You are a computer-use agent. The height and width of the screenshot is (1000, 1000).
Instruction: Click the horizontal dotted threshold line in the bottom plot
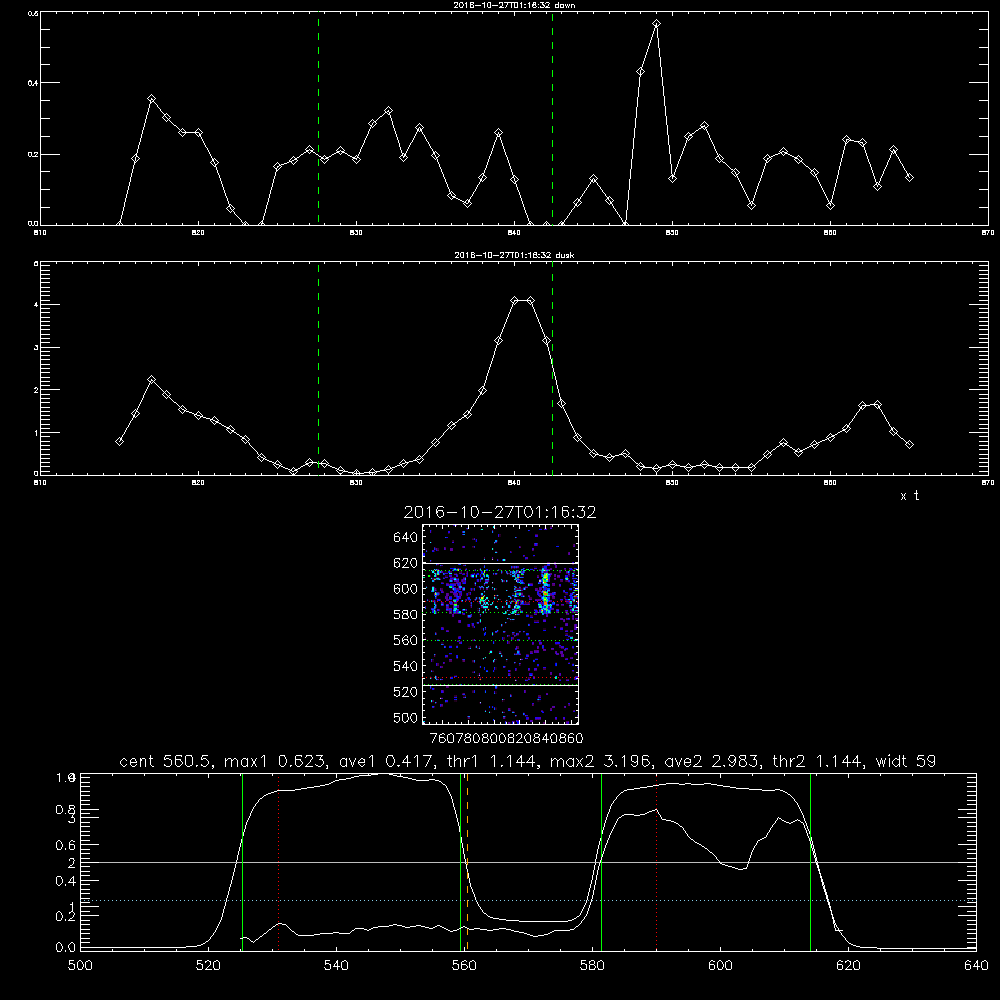point(528,901)
